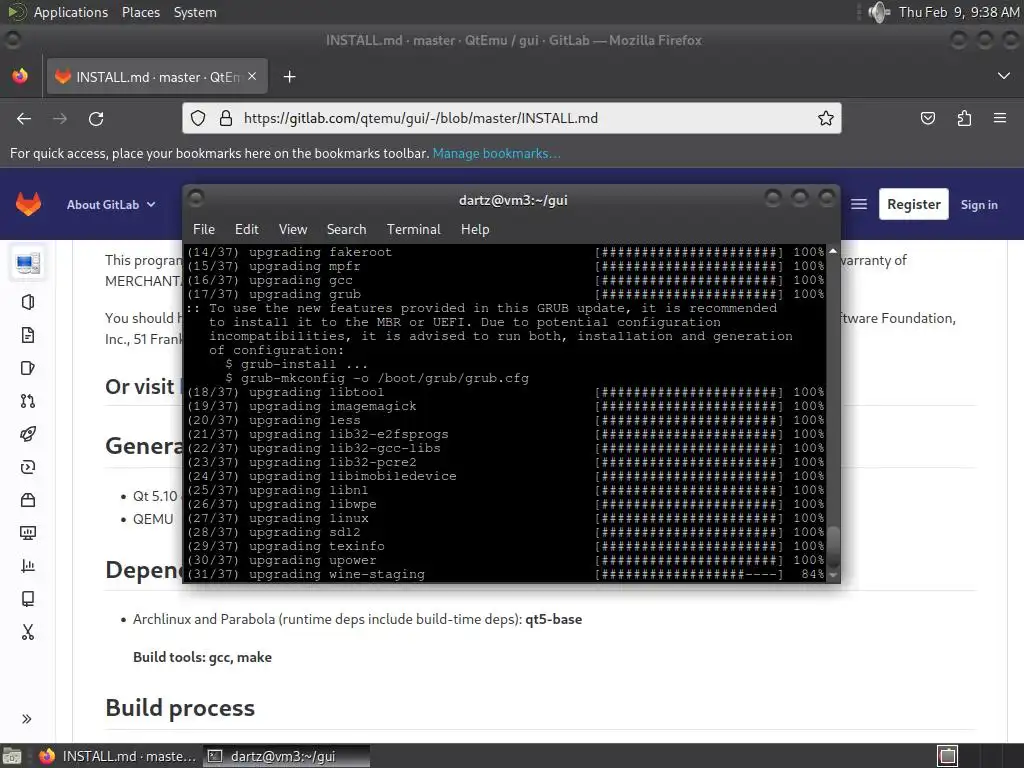Click 'Build tools: gcc, make' text
1024x768 pixels.
click(202, 657)
